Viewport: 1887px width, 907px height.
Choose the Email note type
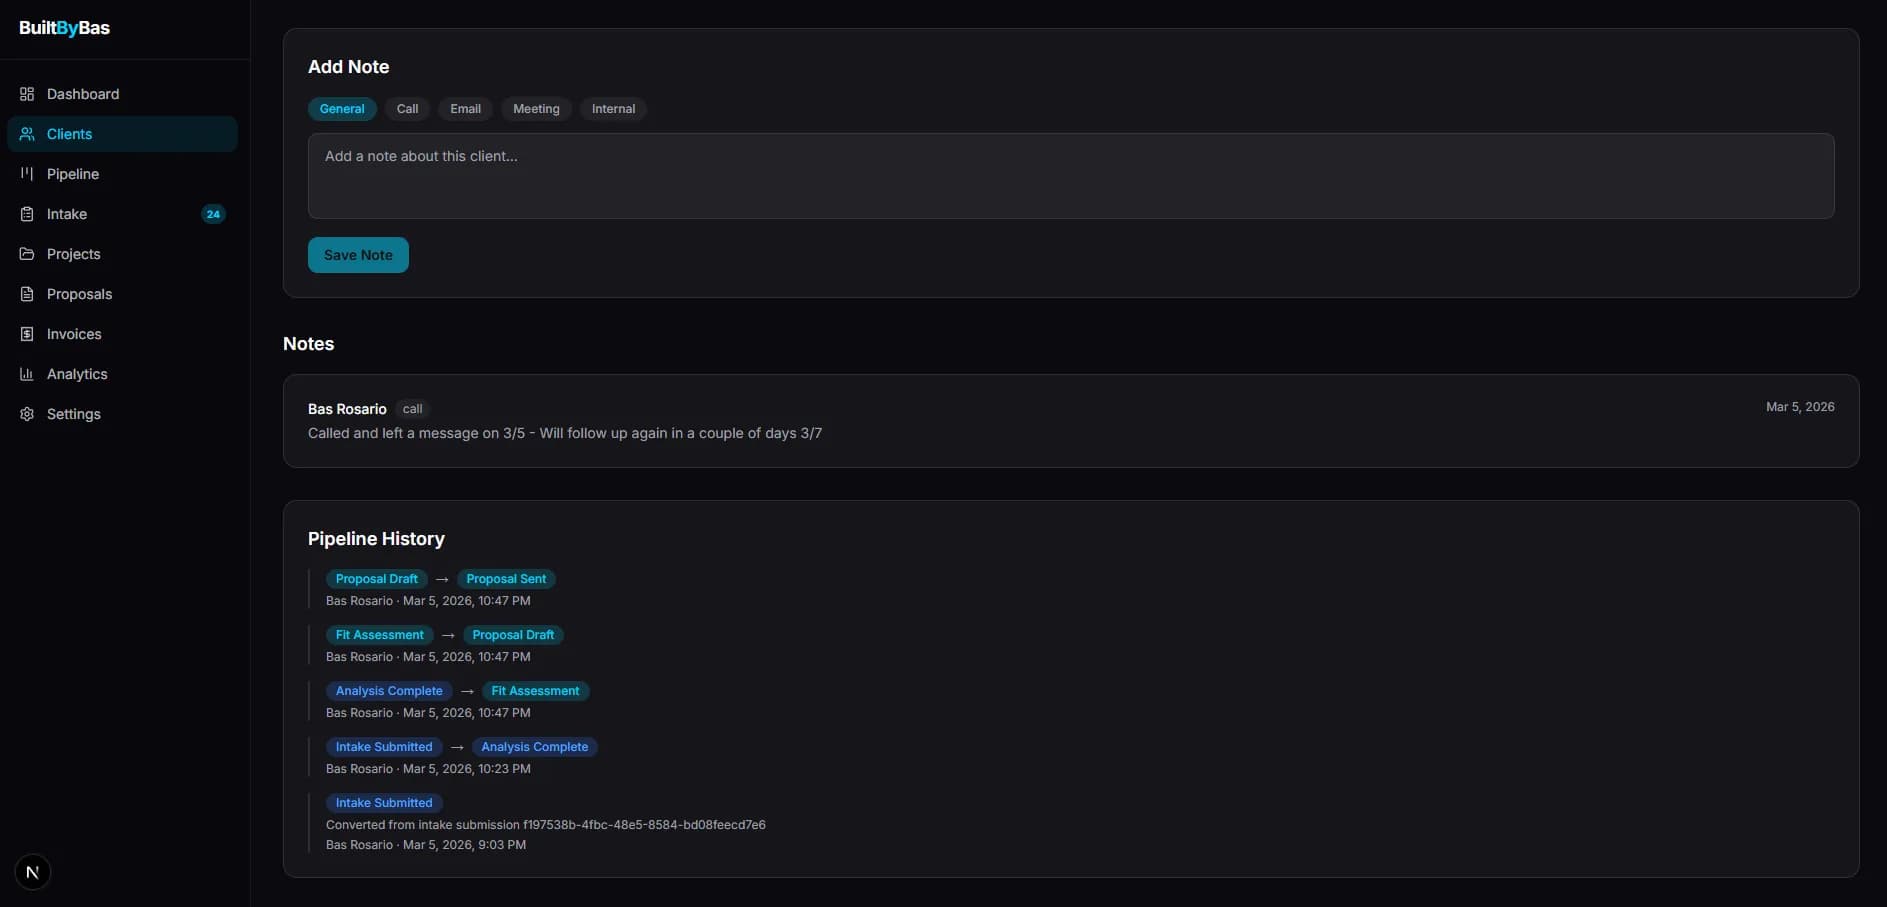pyautogui.click(x=465, y=109)
